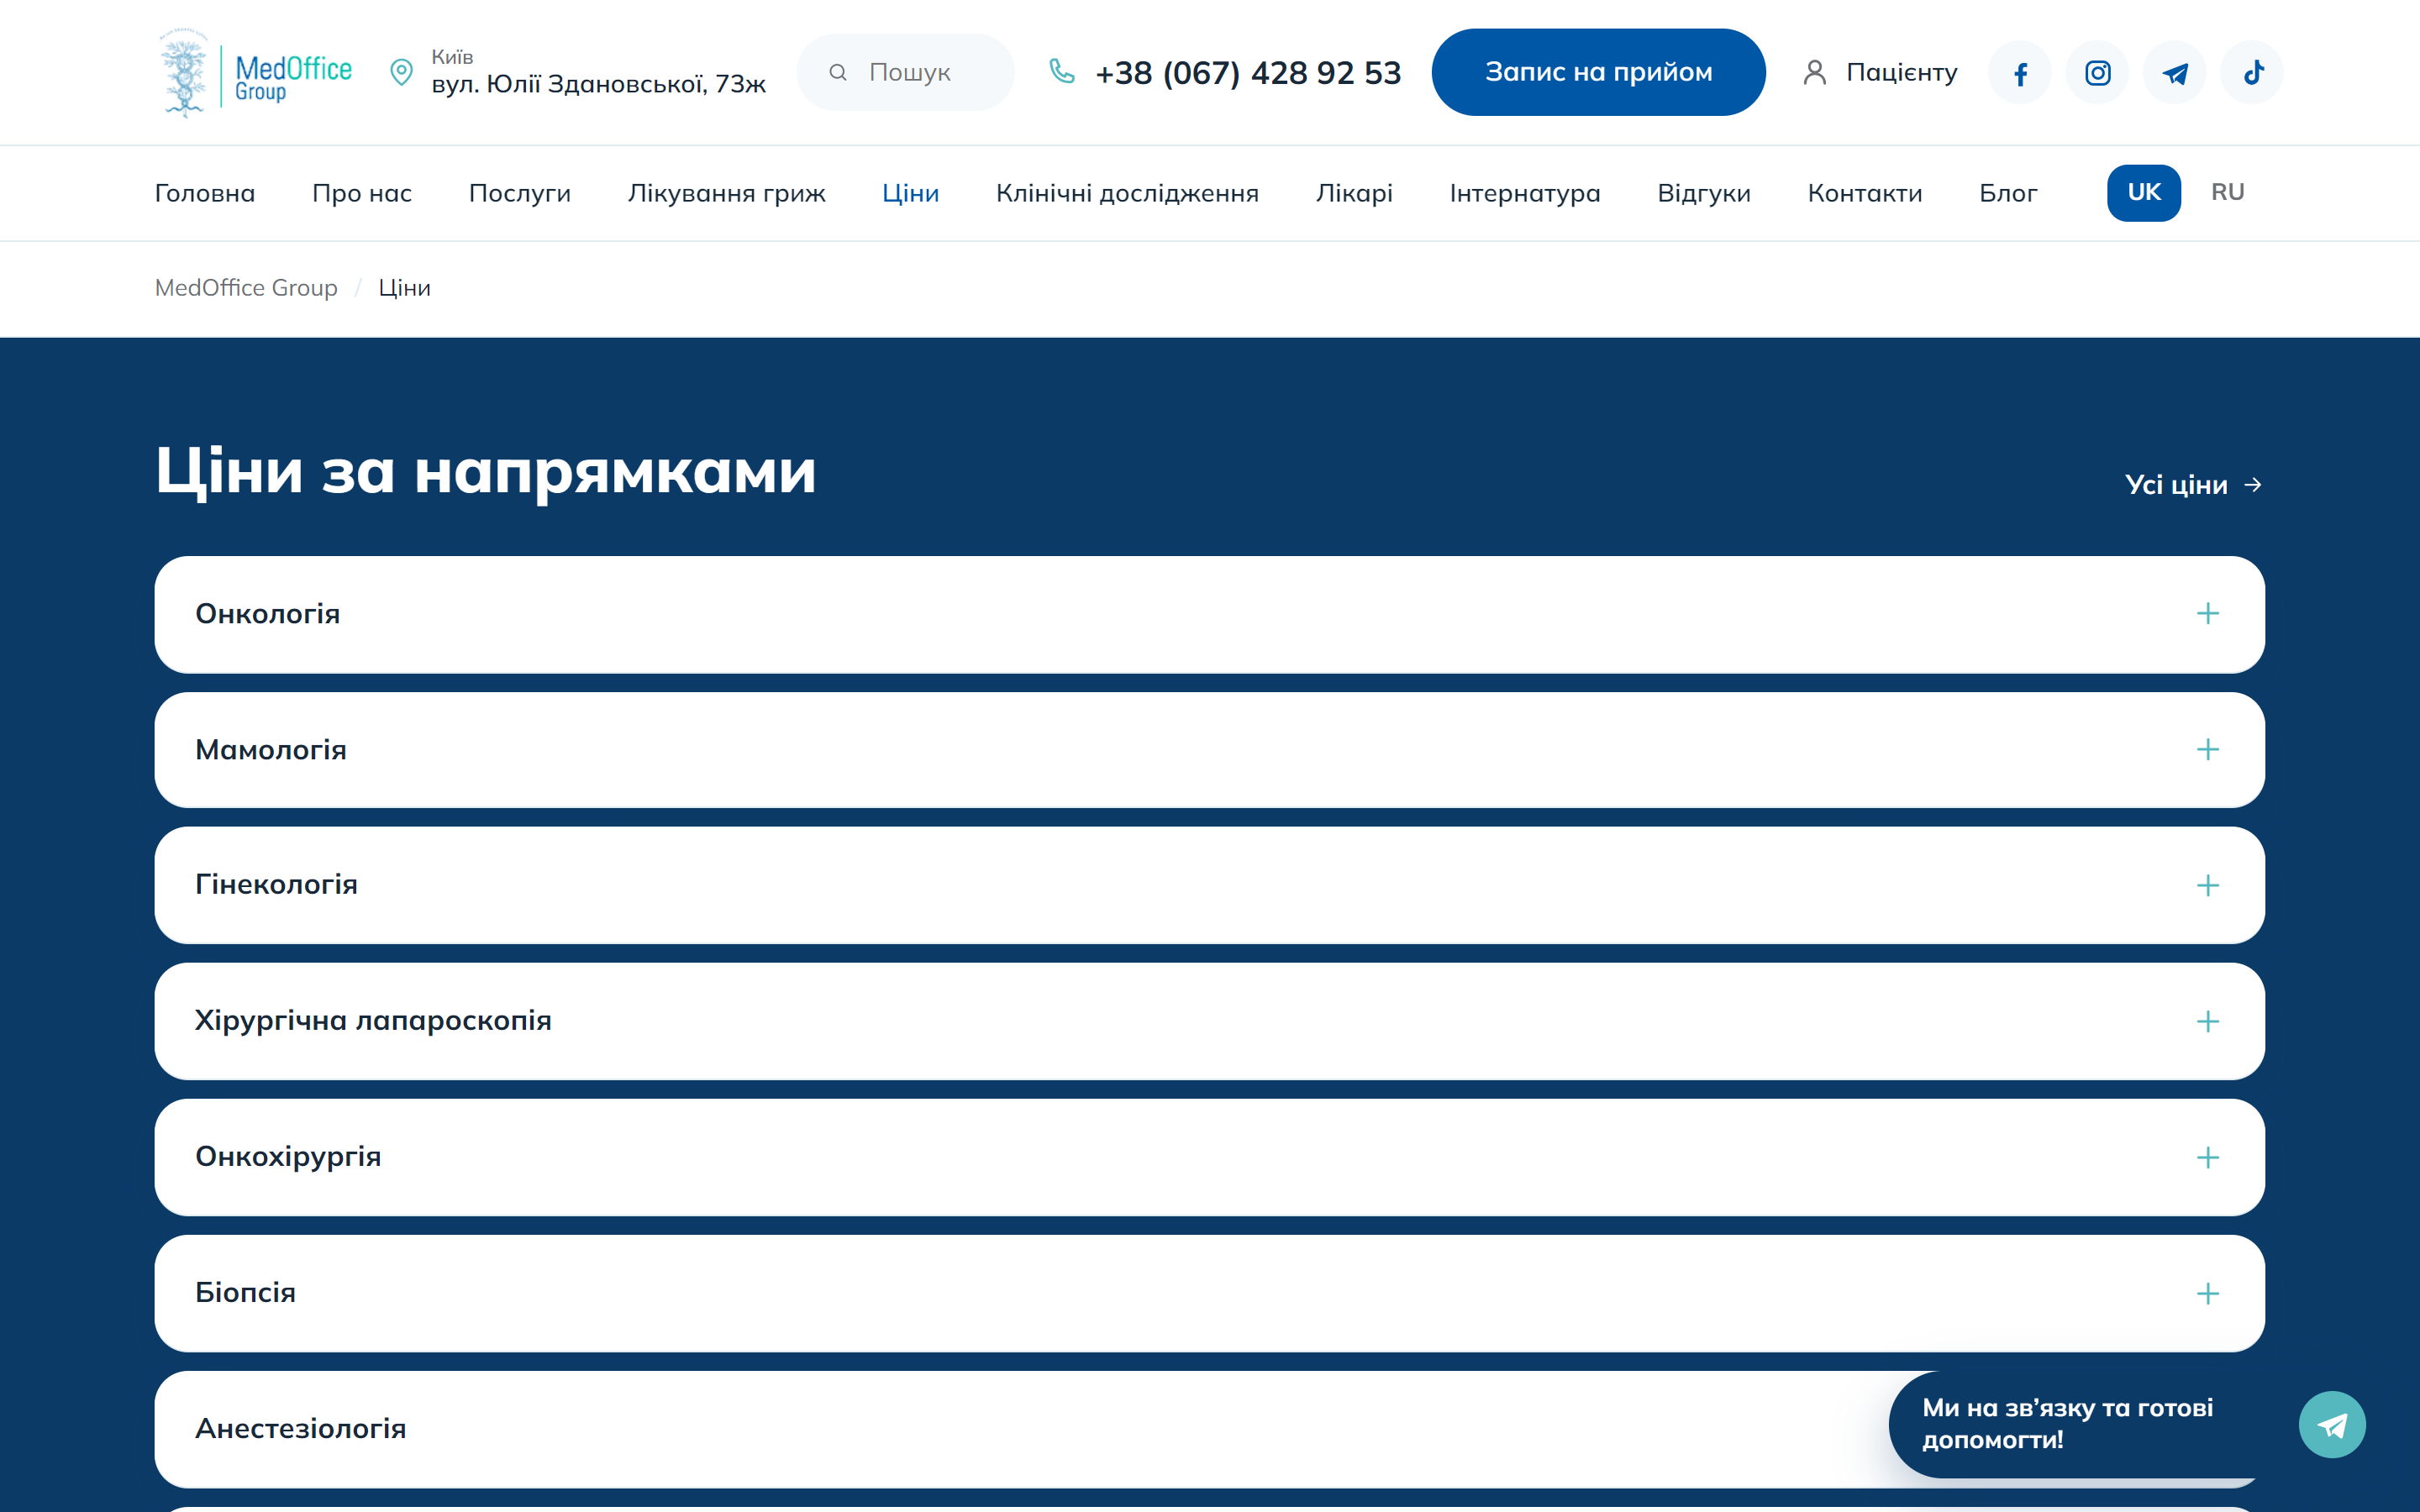Click the search magnifier icon
2420x1512 pixels.
tap(838, 72)
